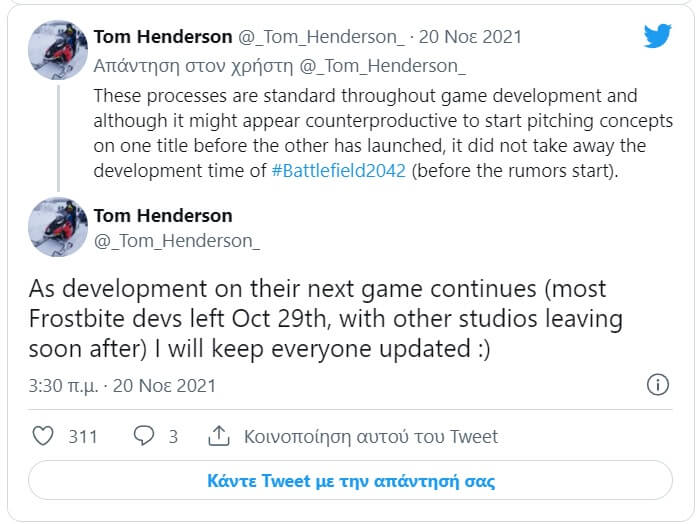Open the tweet info circle icon
The width and height of the screenshot is (697, 524).
[x=657, y=385]
